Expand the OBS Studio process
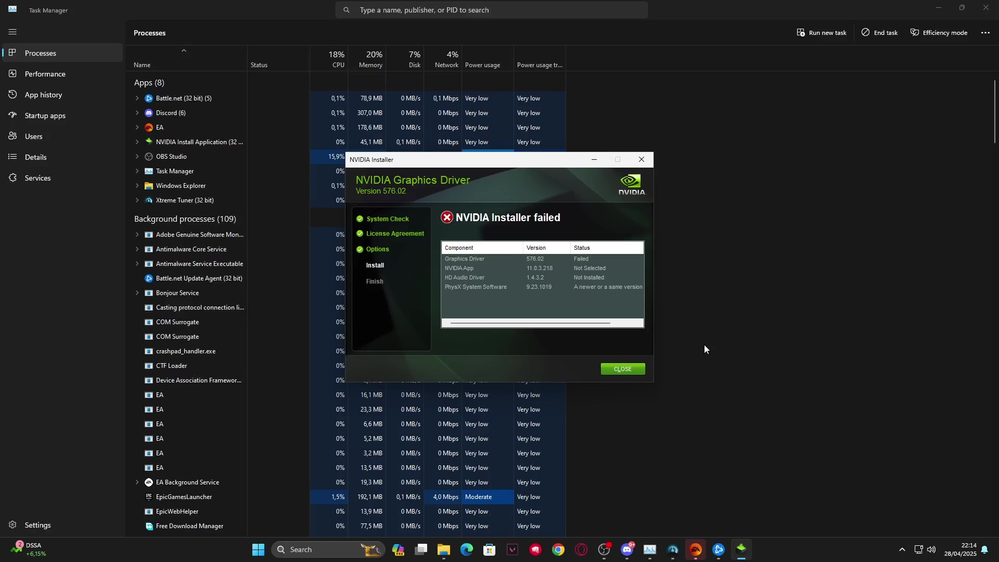Viewport: 999px width, 562px height. (137, 156)
